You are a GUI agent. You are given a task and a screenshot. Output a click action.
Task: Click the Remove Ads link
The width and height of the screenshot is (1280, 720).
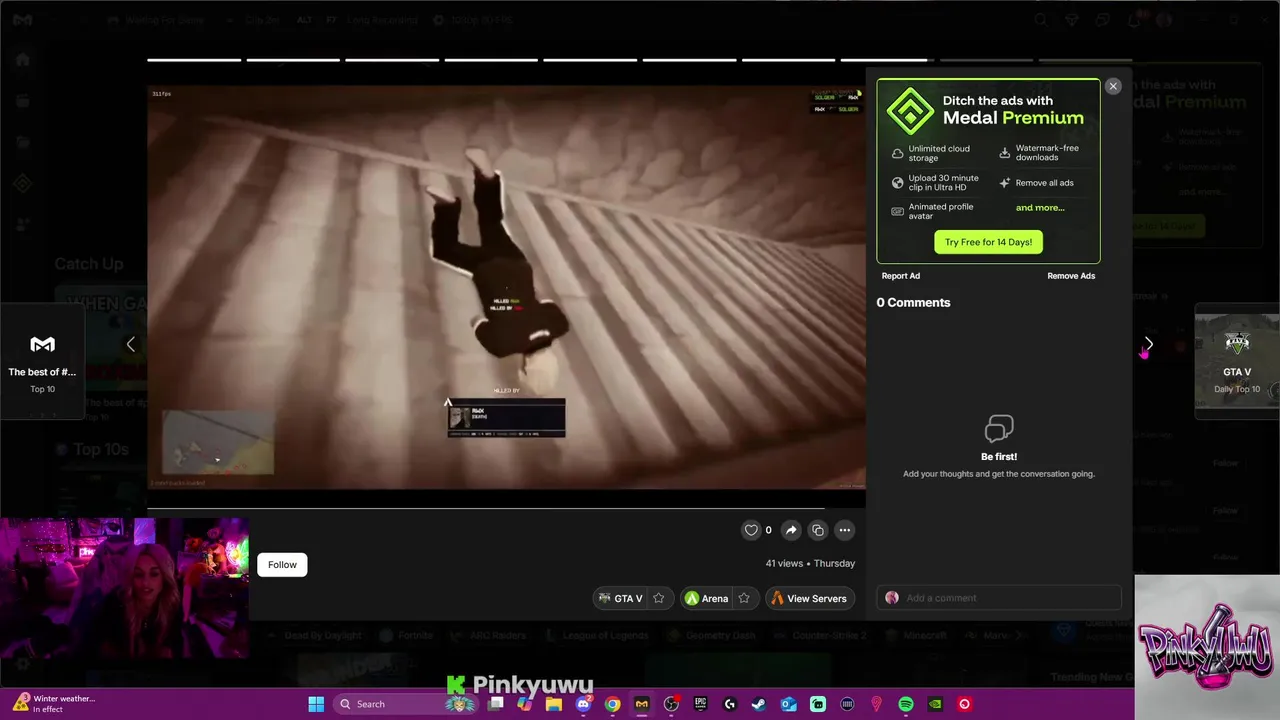tap(1071, 276)
